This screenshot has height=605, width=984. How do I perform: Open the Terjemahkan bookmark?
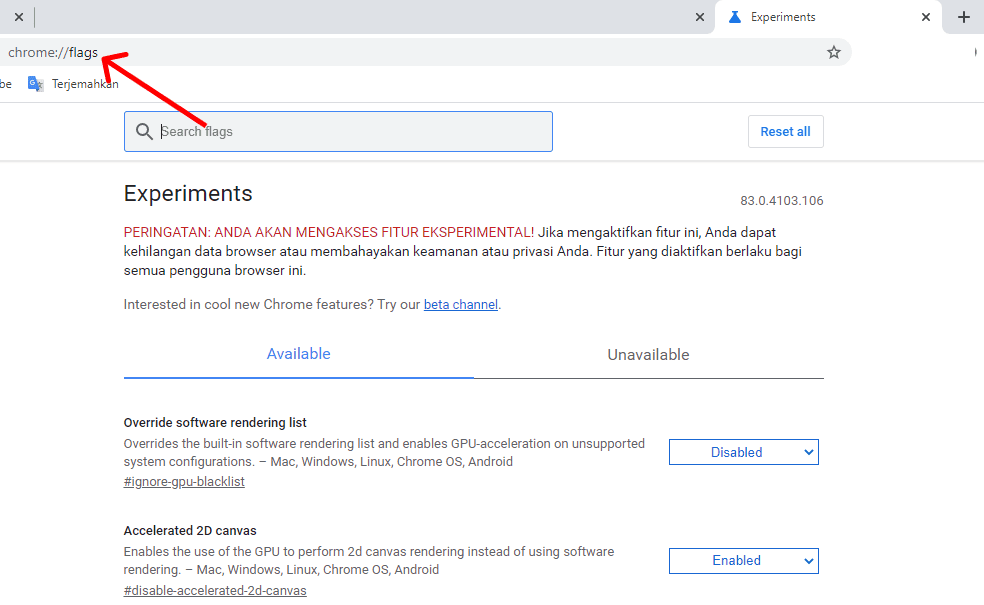(x=85, y=83)
